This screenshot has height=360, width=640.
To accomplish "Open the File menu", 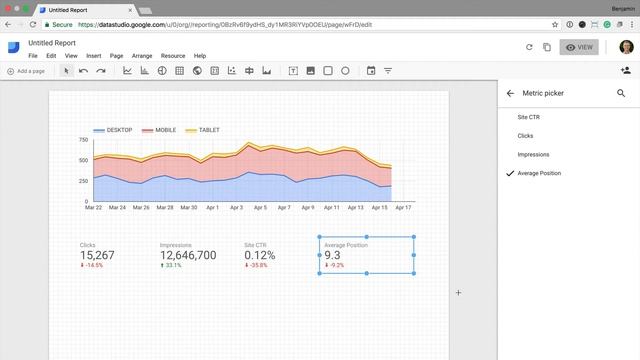I will 33,56.
